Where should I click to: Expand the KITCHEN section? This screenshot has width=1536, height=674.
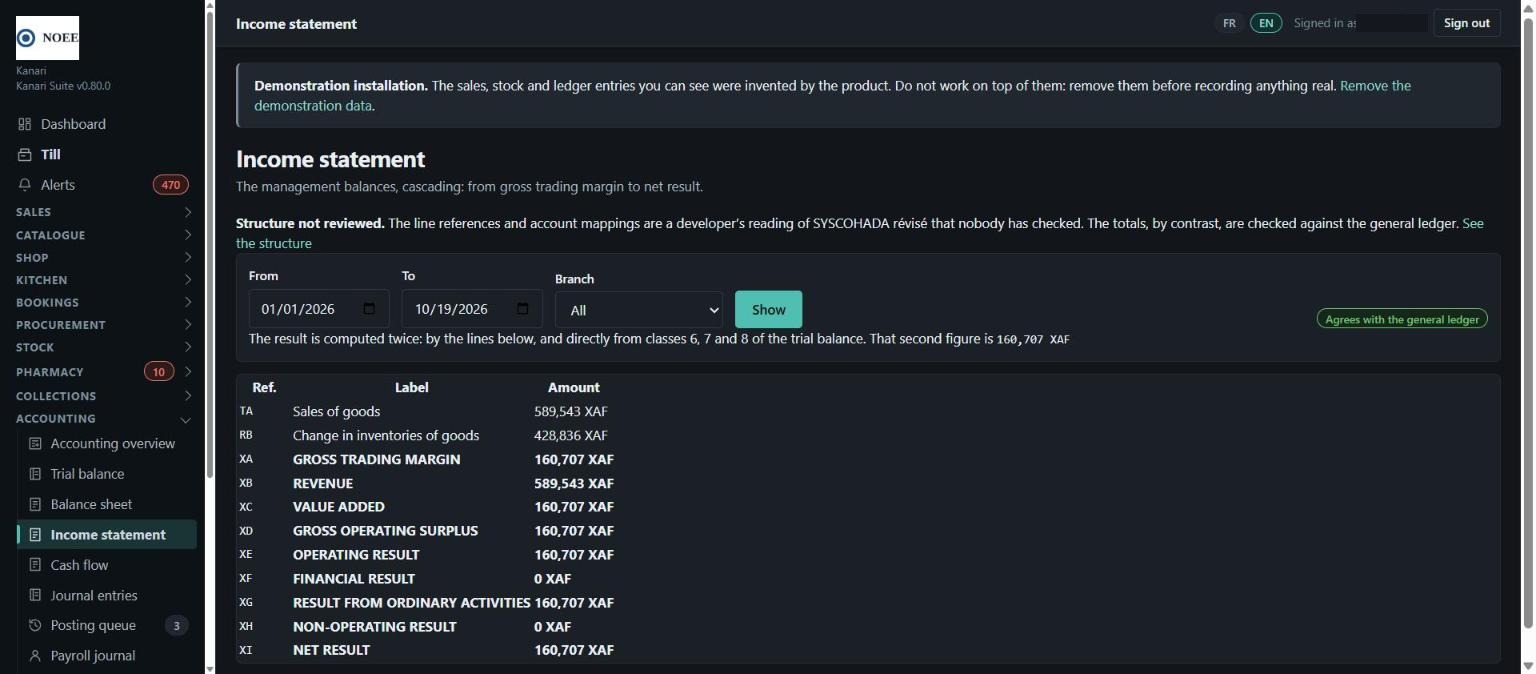104,280
